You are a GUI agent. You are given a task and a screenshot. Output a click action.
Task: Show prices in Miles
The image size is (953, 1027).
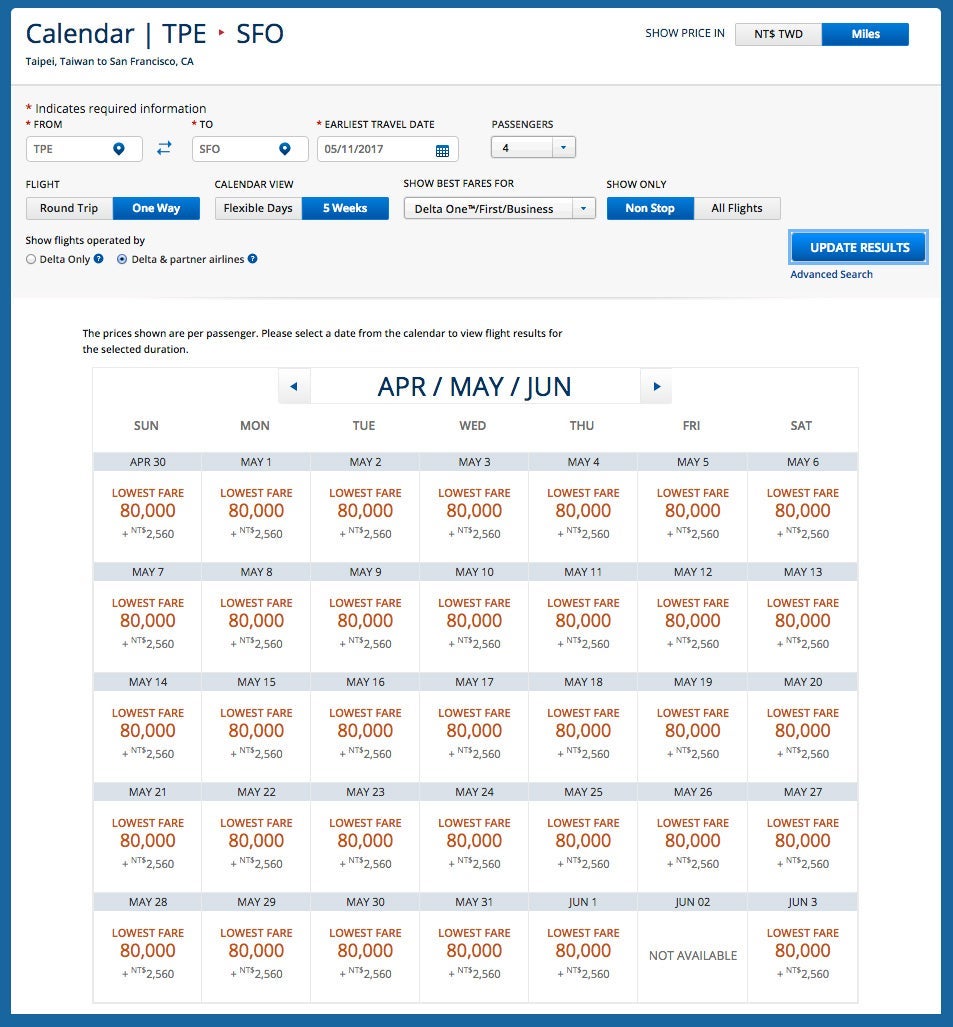tap(865, 34)
